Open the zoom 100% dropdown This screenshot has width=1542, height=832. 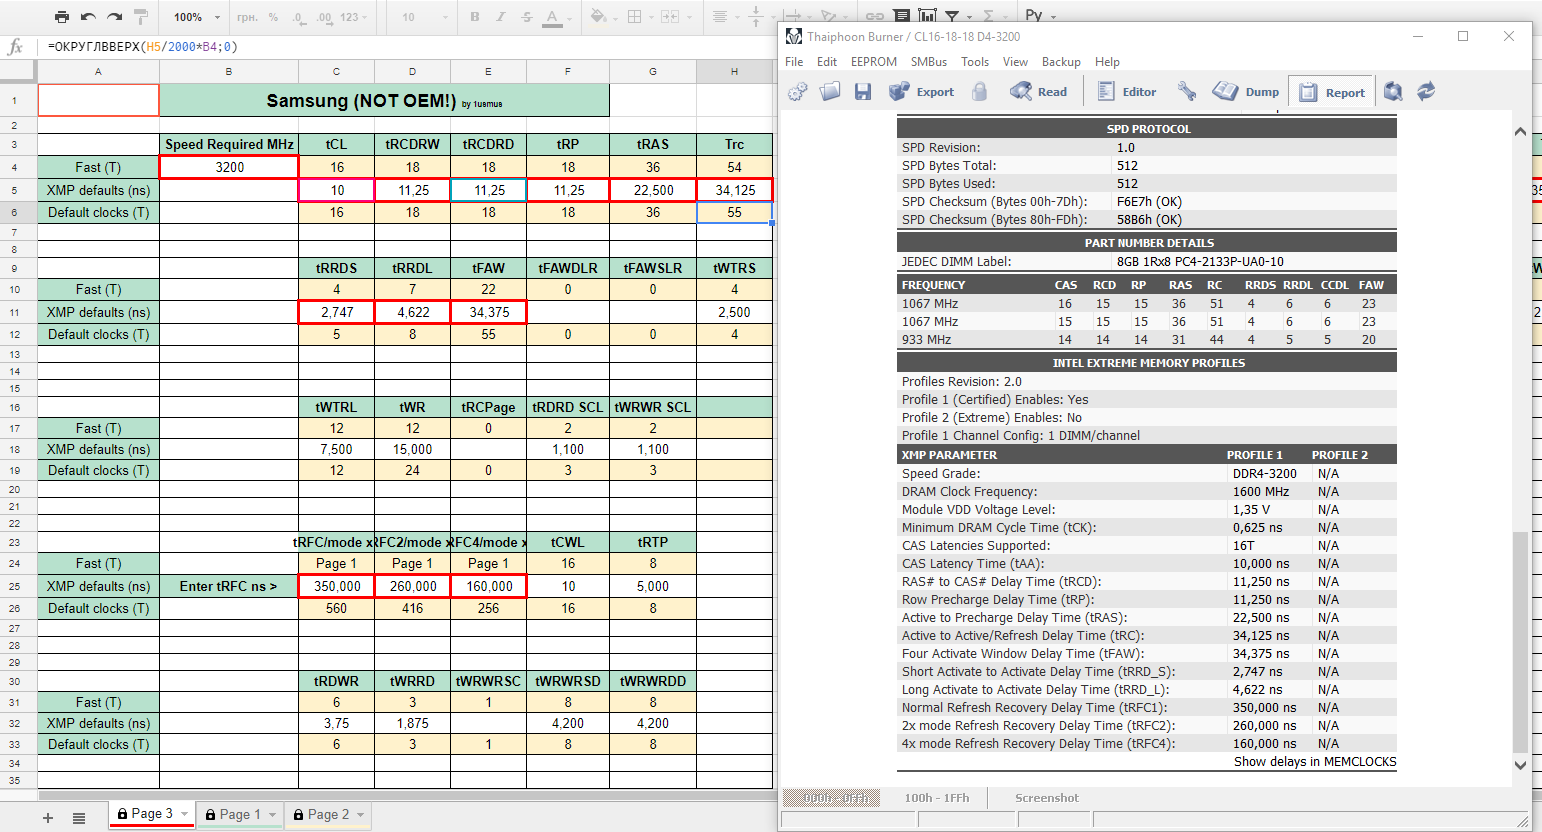pyautogui.click(x=197, y=17)
